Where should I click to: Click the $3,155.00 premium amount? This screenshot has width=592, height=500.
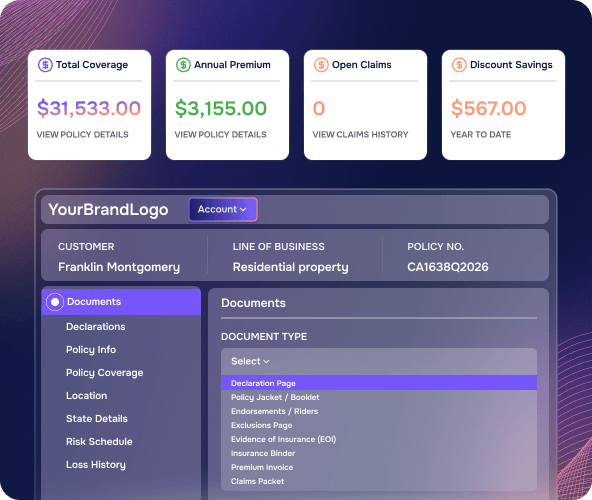(x=221, y=108)
